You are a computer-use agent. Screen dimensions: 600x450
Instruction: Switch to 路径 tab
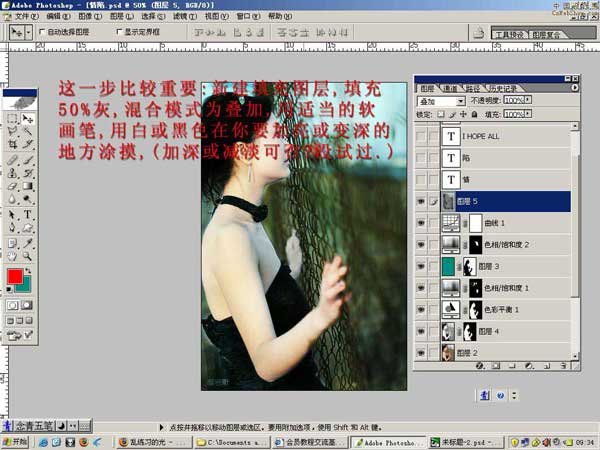pyautogui.click(x=473, y=89)
